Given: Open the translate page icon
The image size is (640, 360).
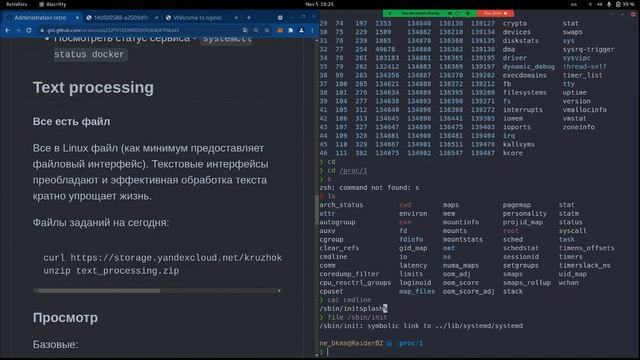Looking at the screenshot, I should pyautogui.click(x=245, y=30).
